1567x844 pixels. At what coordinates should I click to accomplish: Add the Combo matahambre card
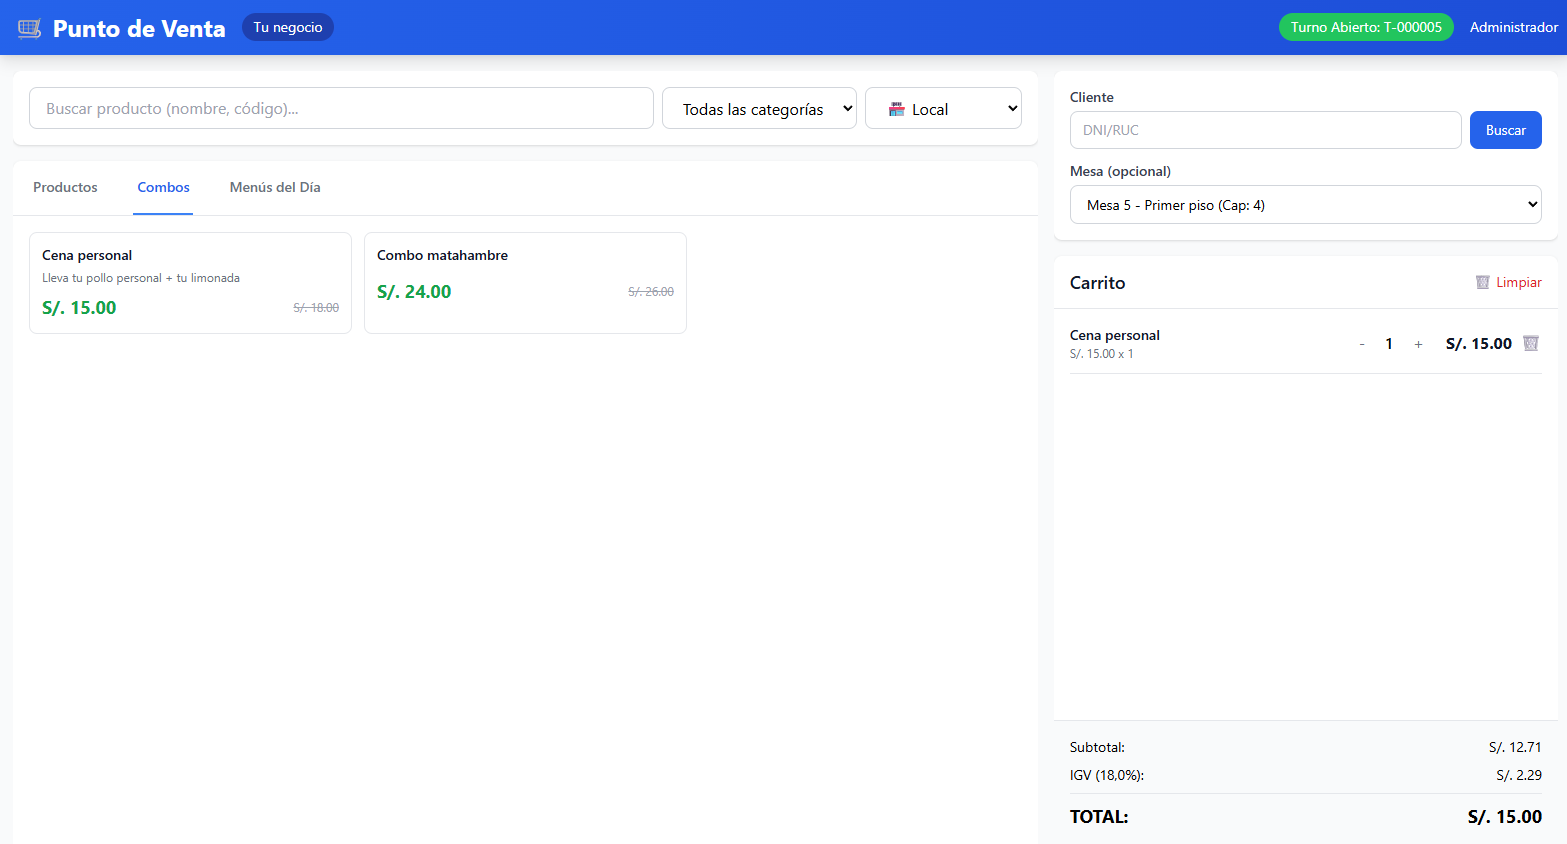pyautogui.click(x=525, y=283)
